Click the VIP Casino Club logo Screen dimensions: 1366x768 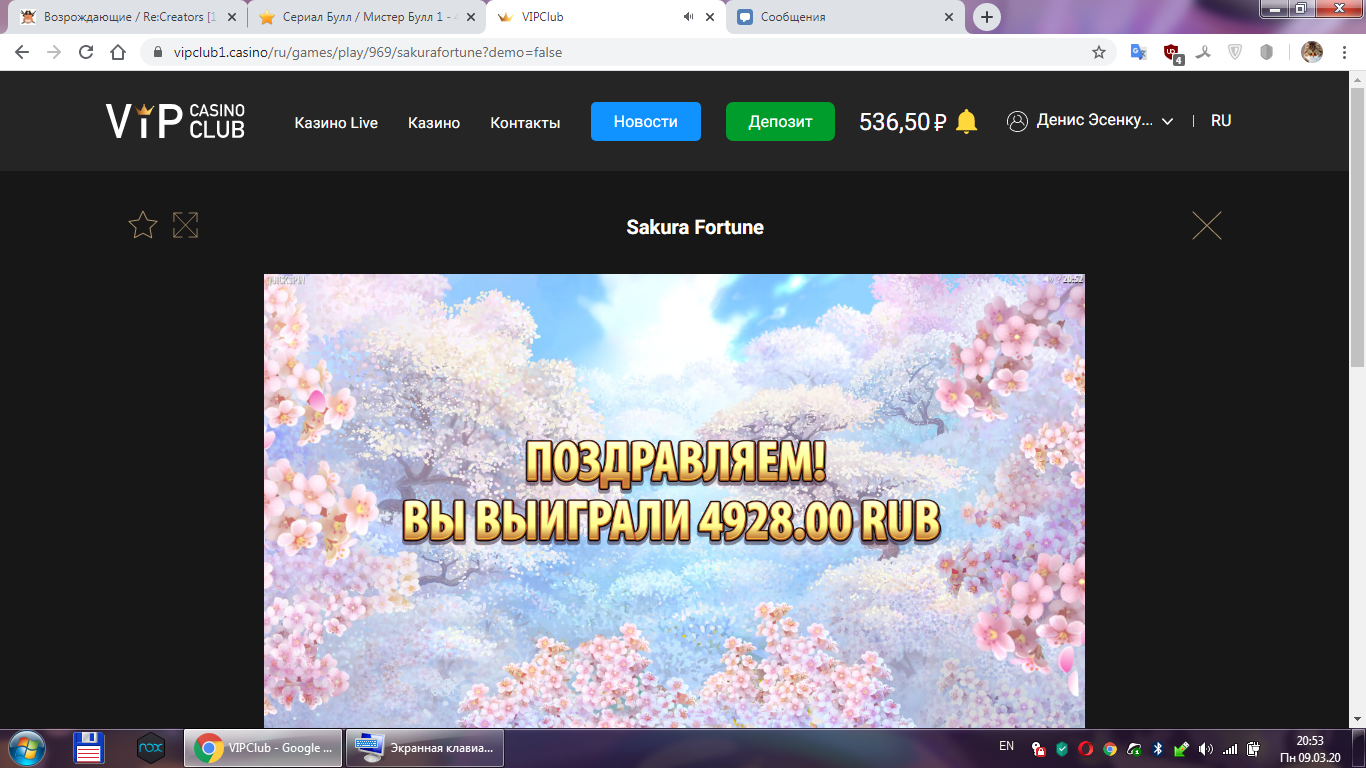pyautogui.click(x=176, y=121)
